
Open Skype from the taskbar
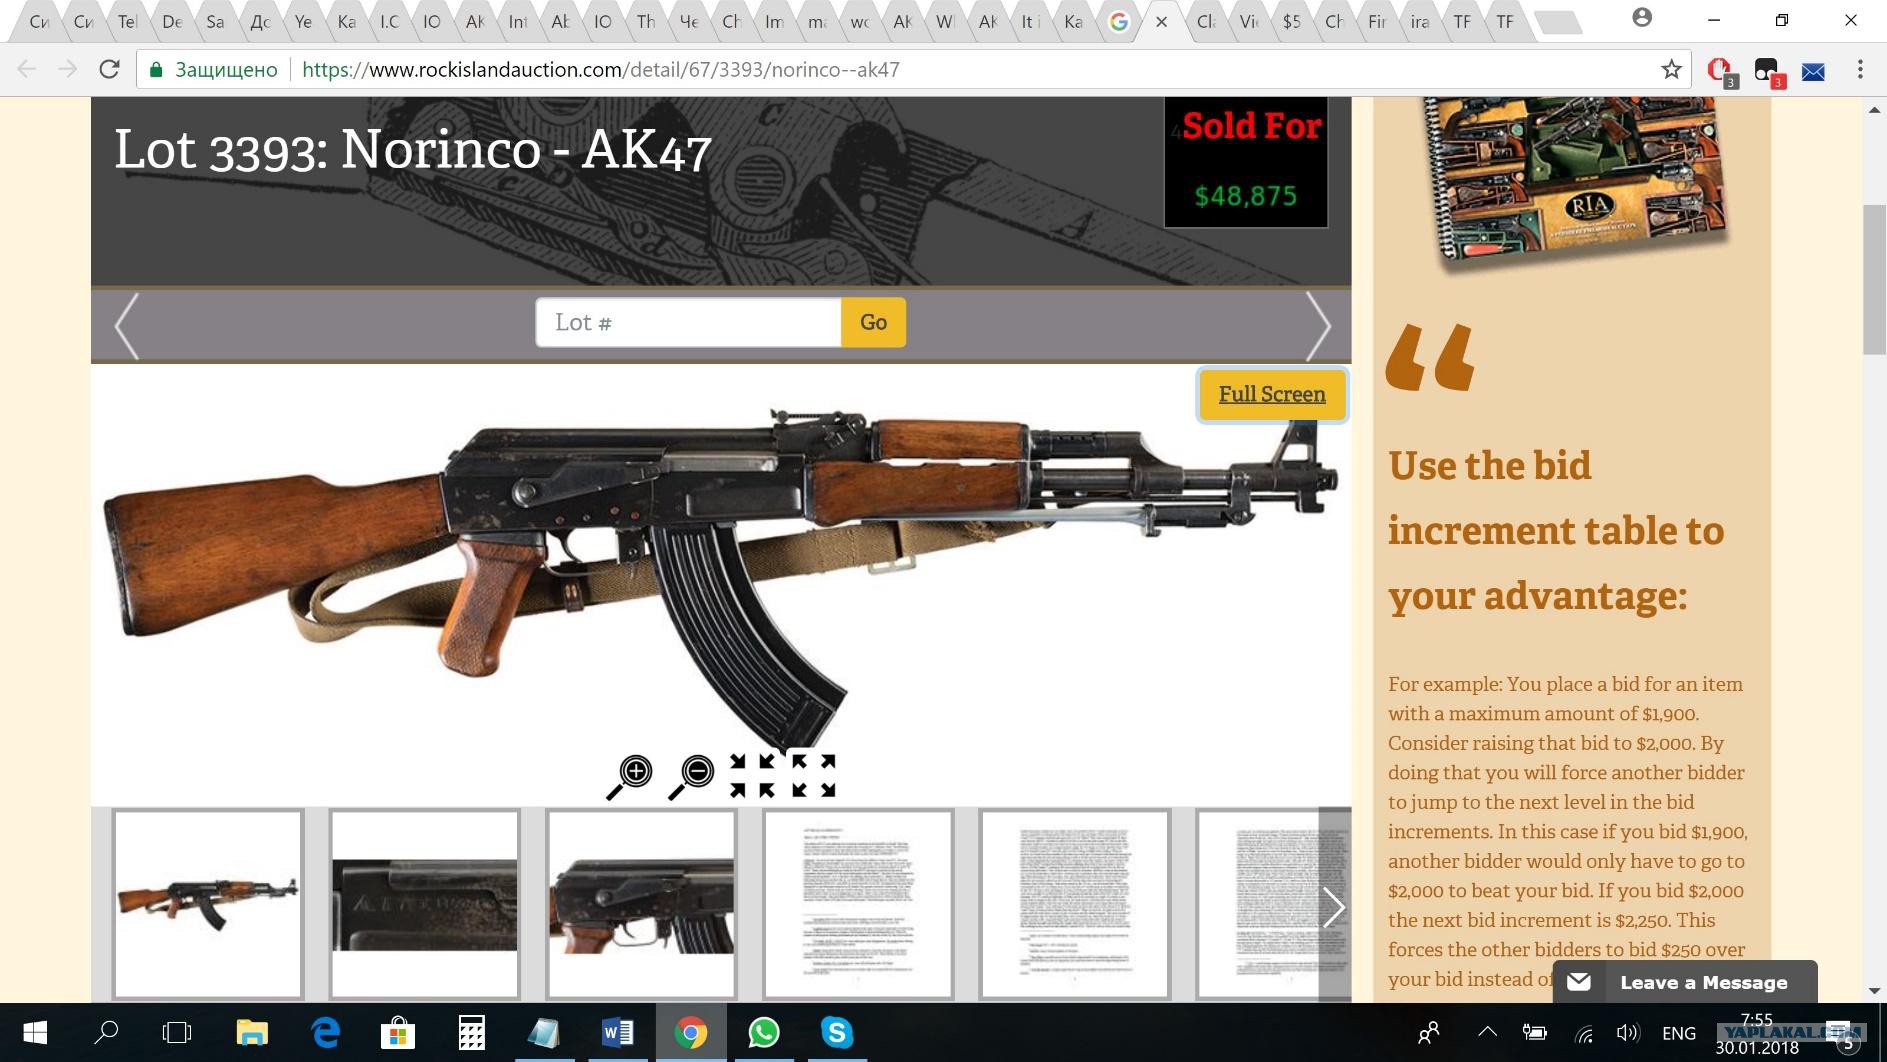pos(836,1032)
